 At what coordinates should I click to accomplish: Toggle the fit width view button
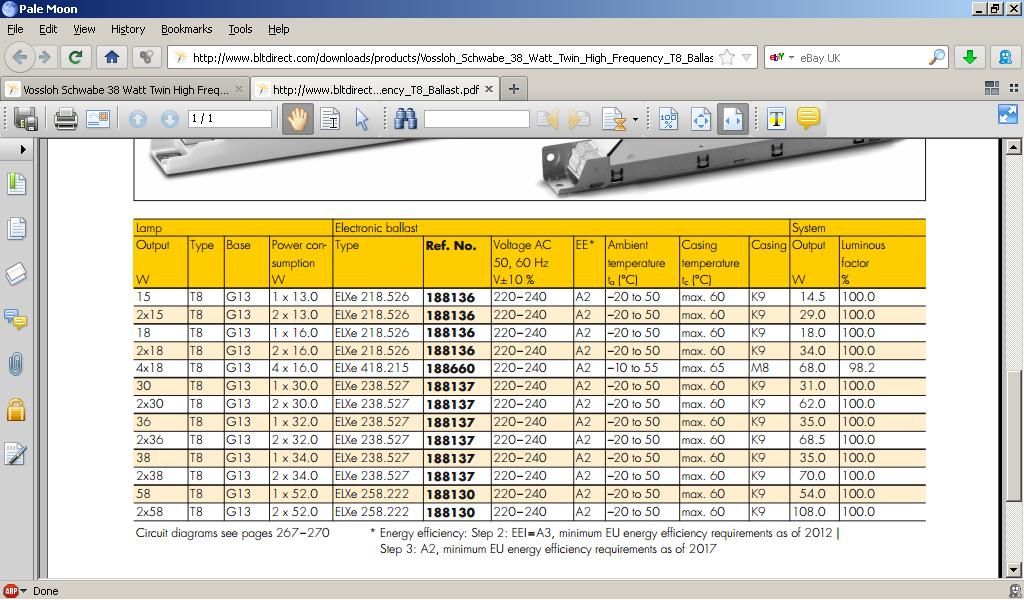733,119
